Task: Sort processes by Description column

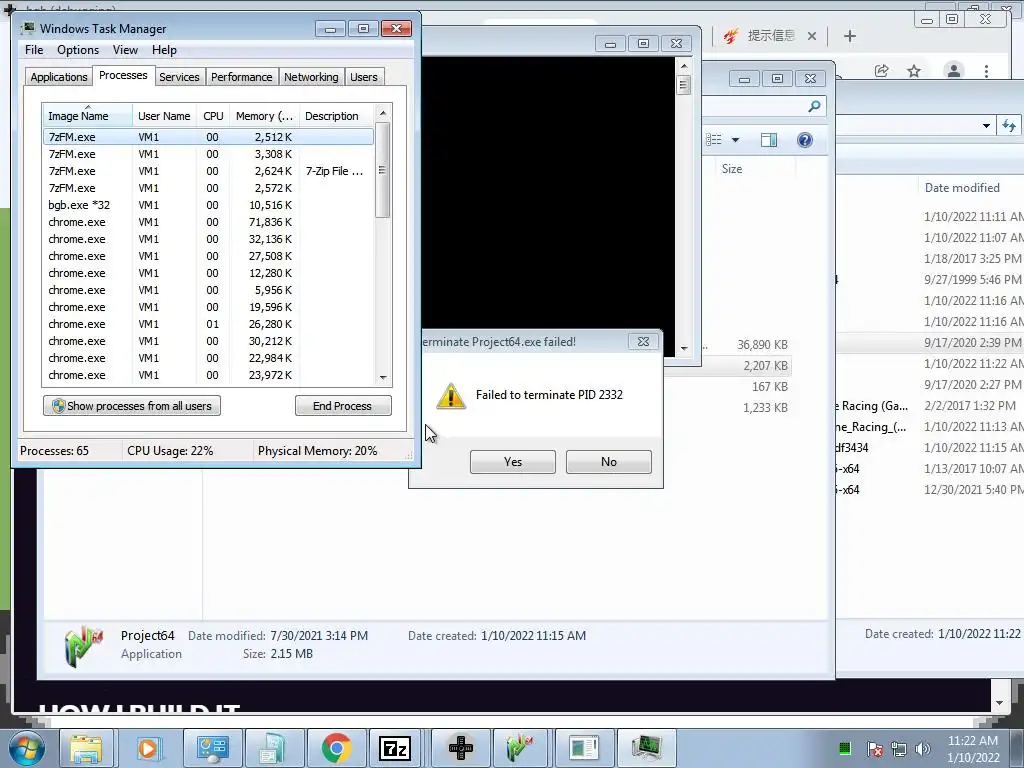Action: pyautogui.click(x=336, y=116)
